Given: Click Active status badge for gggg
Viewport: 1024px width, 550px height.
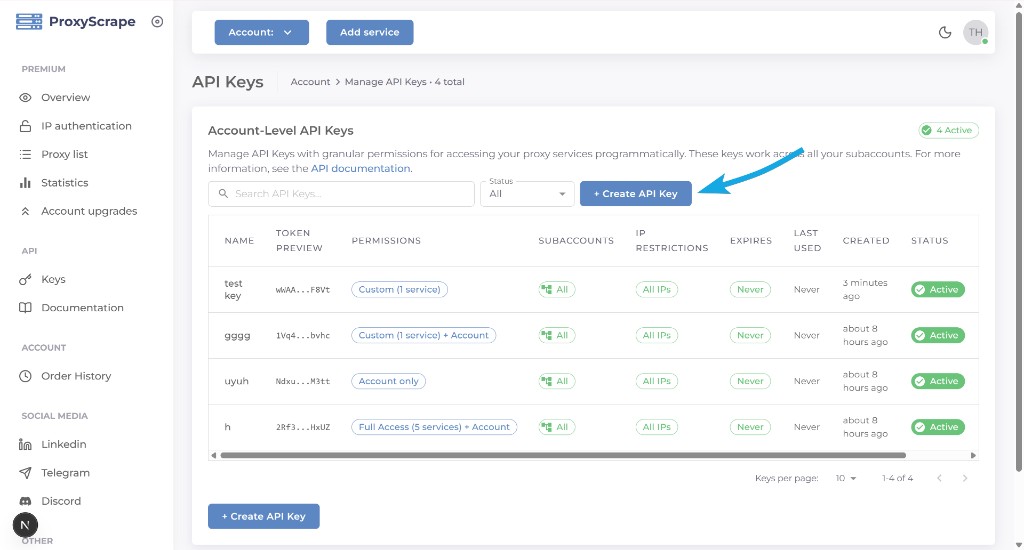Looking at the screenshot, I should tap(938, 335).
